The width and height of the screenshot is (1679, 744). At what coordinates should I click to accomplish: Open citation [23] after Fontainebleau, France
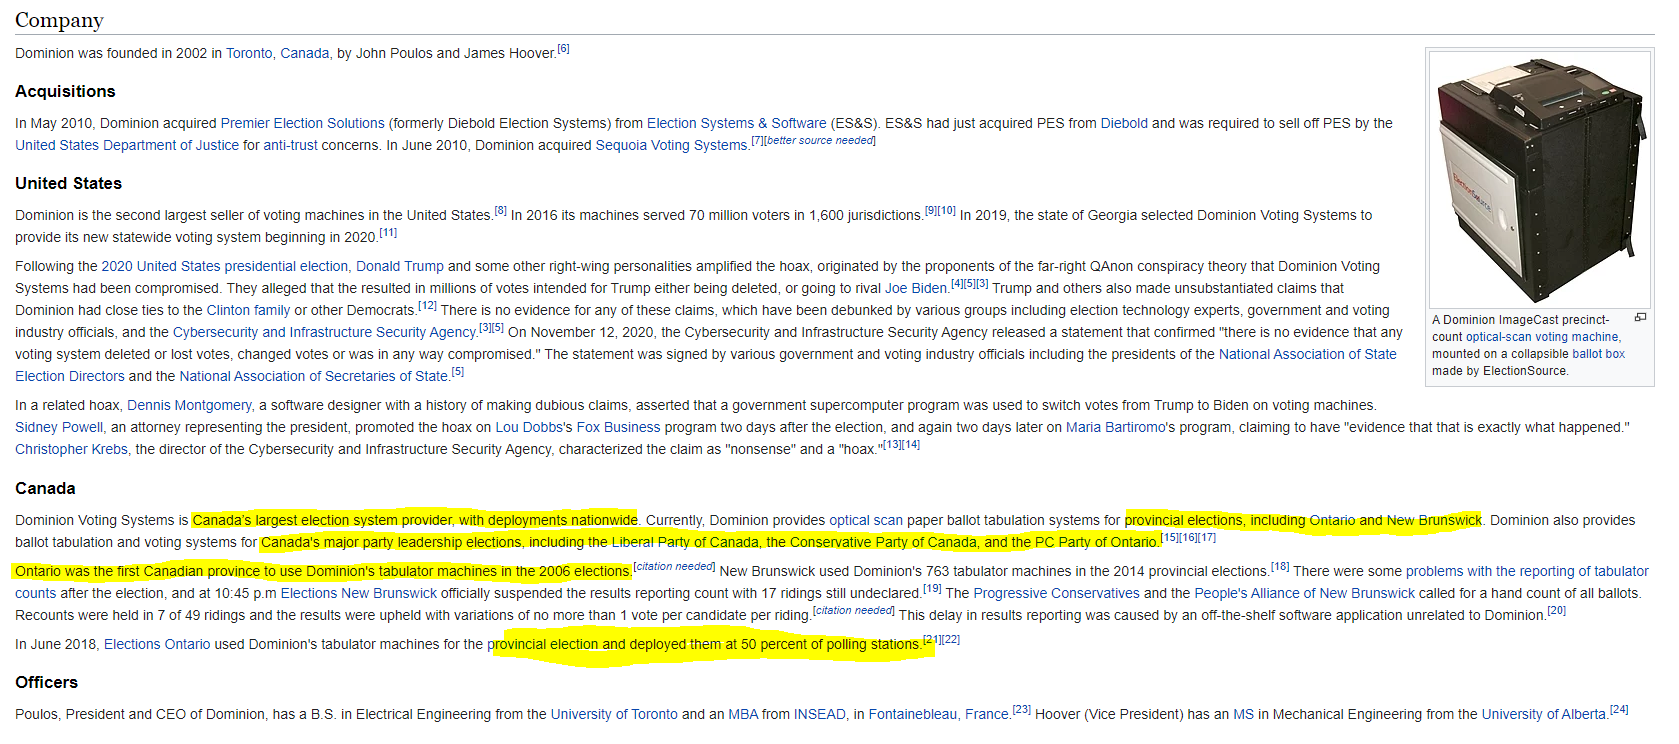tap(1021, 710)
